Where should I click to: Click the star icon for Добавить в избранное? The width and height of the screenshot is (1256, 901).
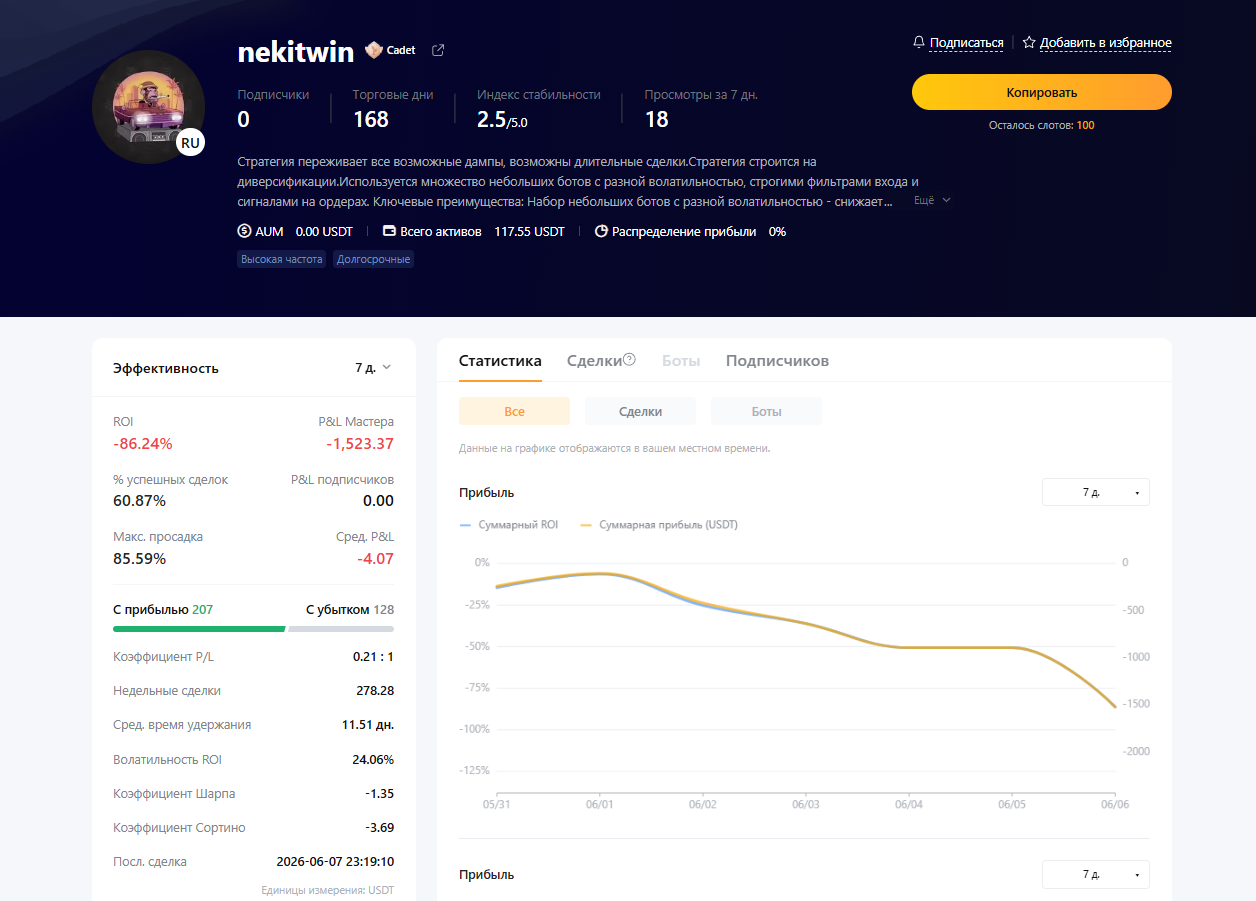click(x=1029, y=42)
